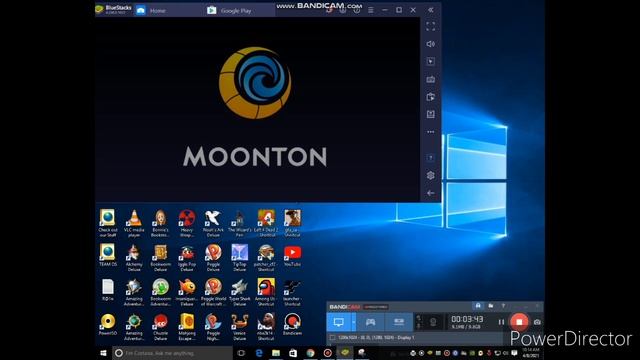
Task: Open Task View on the taskbar
Action: click(x=241, y=353)
